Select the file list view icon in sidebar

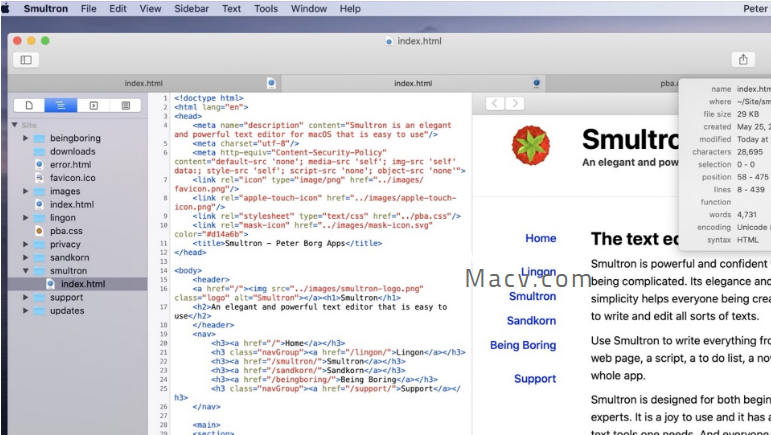click(x=60, y=105)
